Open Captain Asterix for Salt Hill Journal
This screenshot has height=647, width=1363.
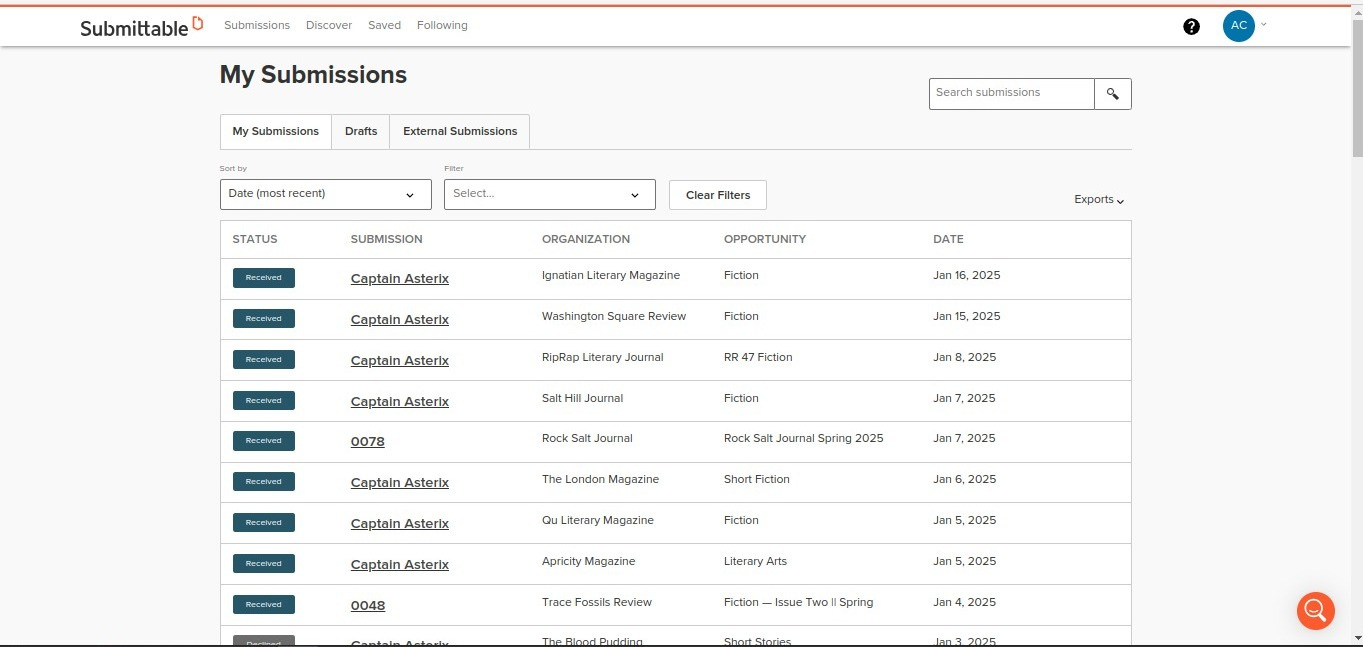tap(399, 402)
